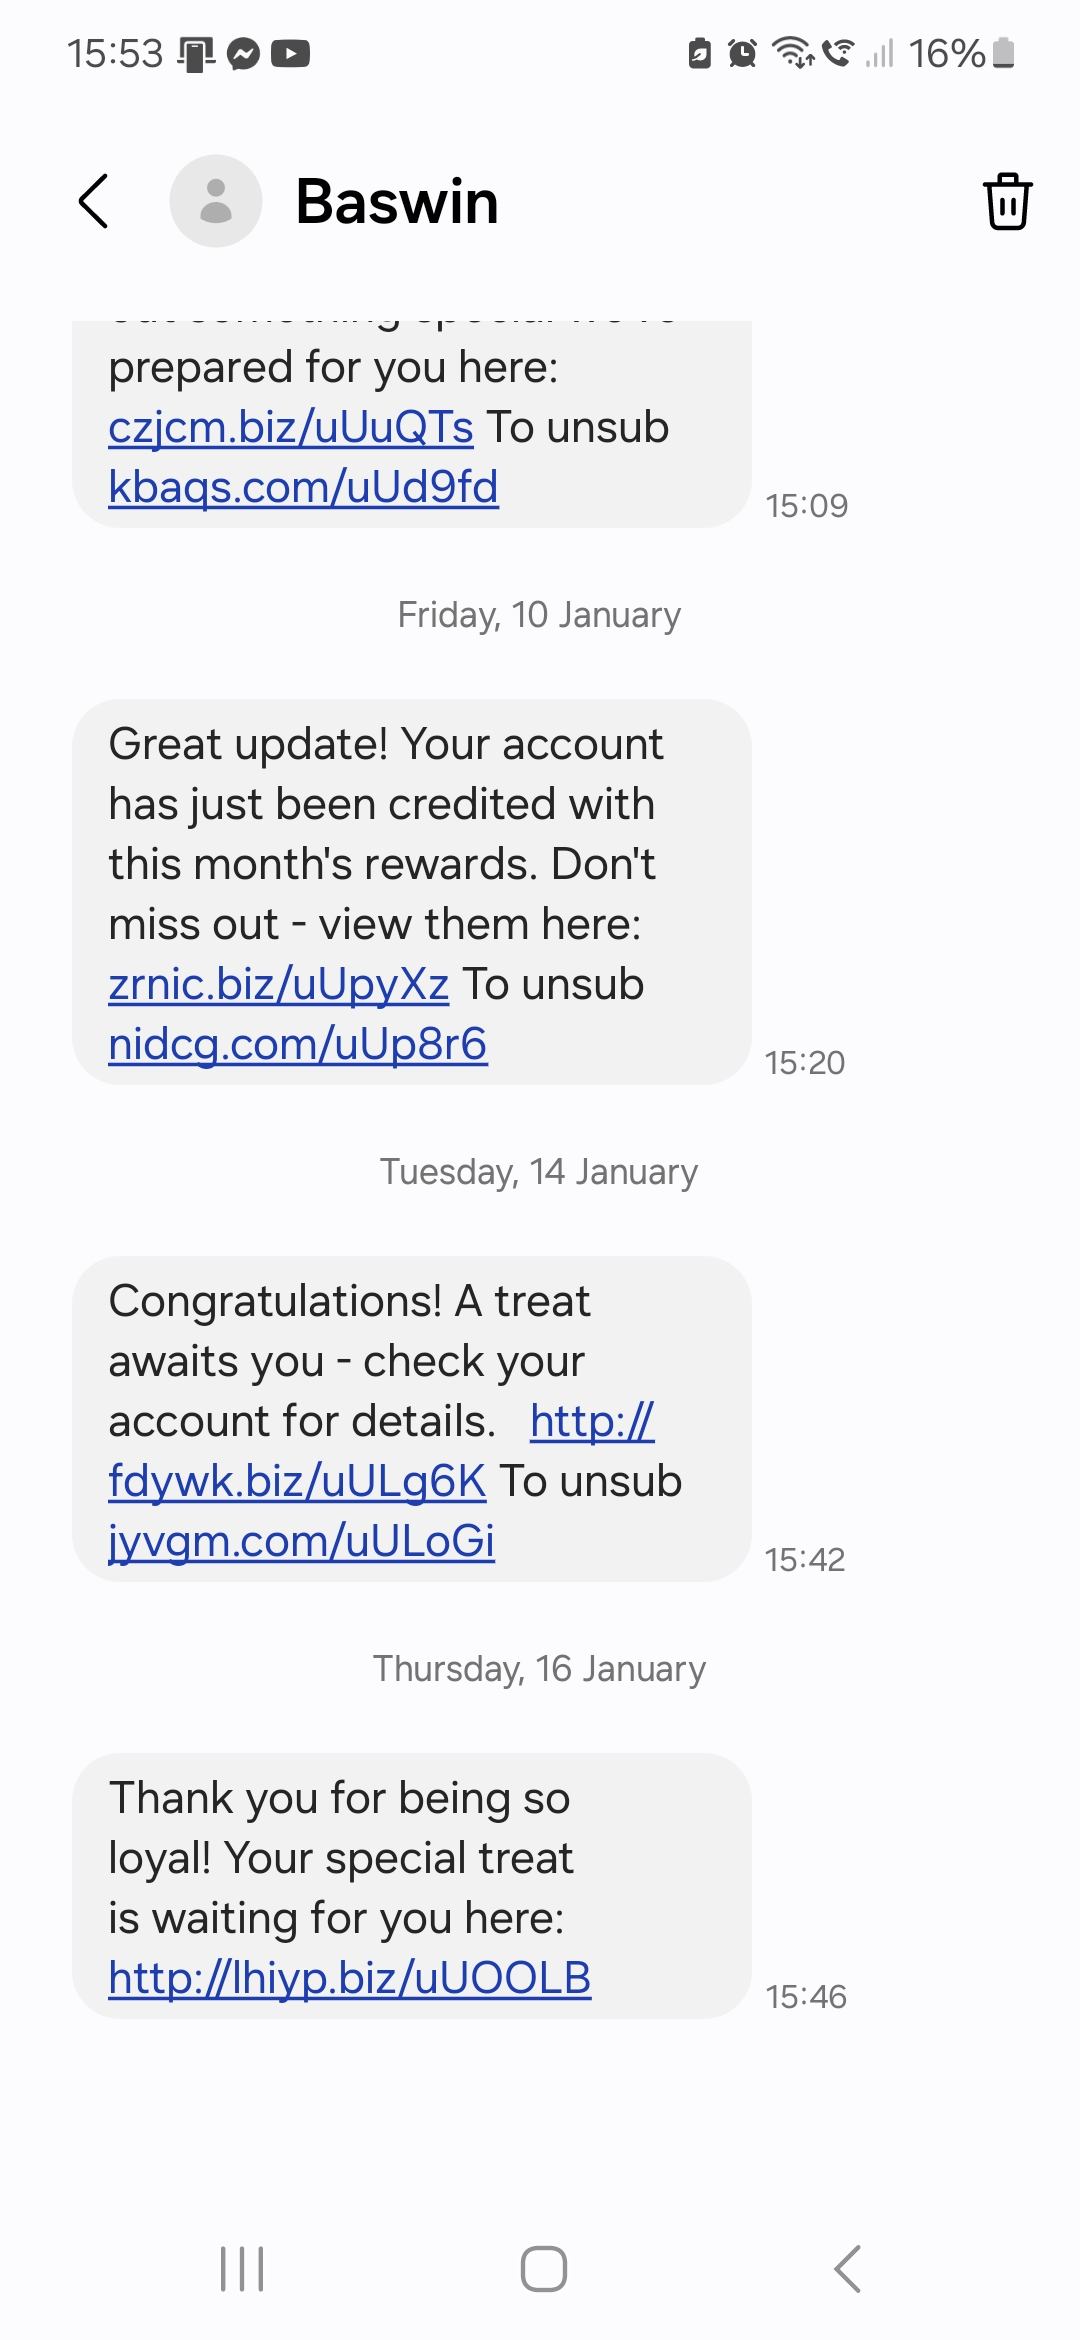Tap the Baswin conversation title
The image size is (1080, 2340).
pos(397,201)
